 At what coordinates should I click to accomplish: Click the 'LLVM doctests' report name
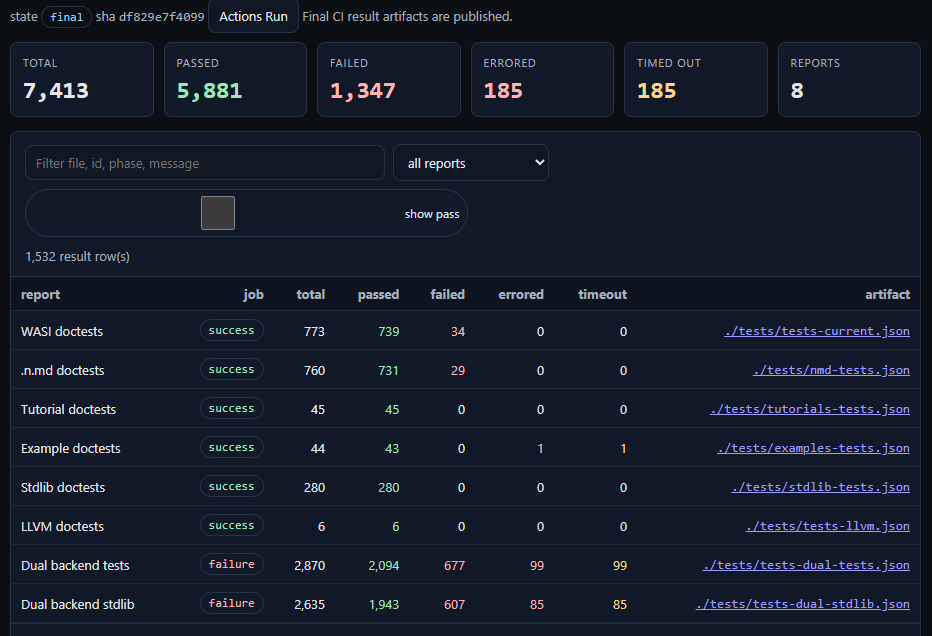[62, 527]
